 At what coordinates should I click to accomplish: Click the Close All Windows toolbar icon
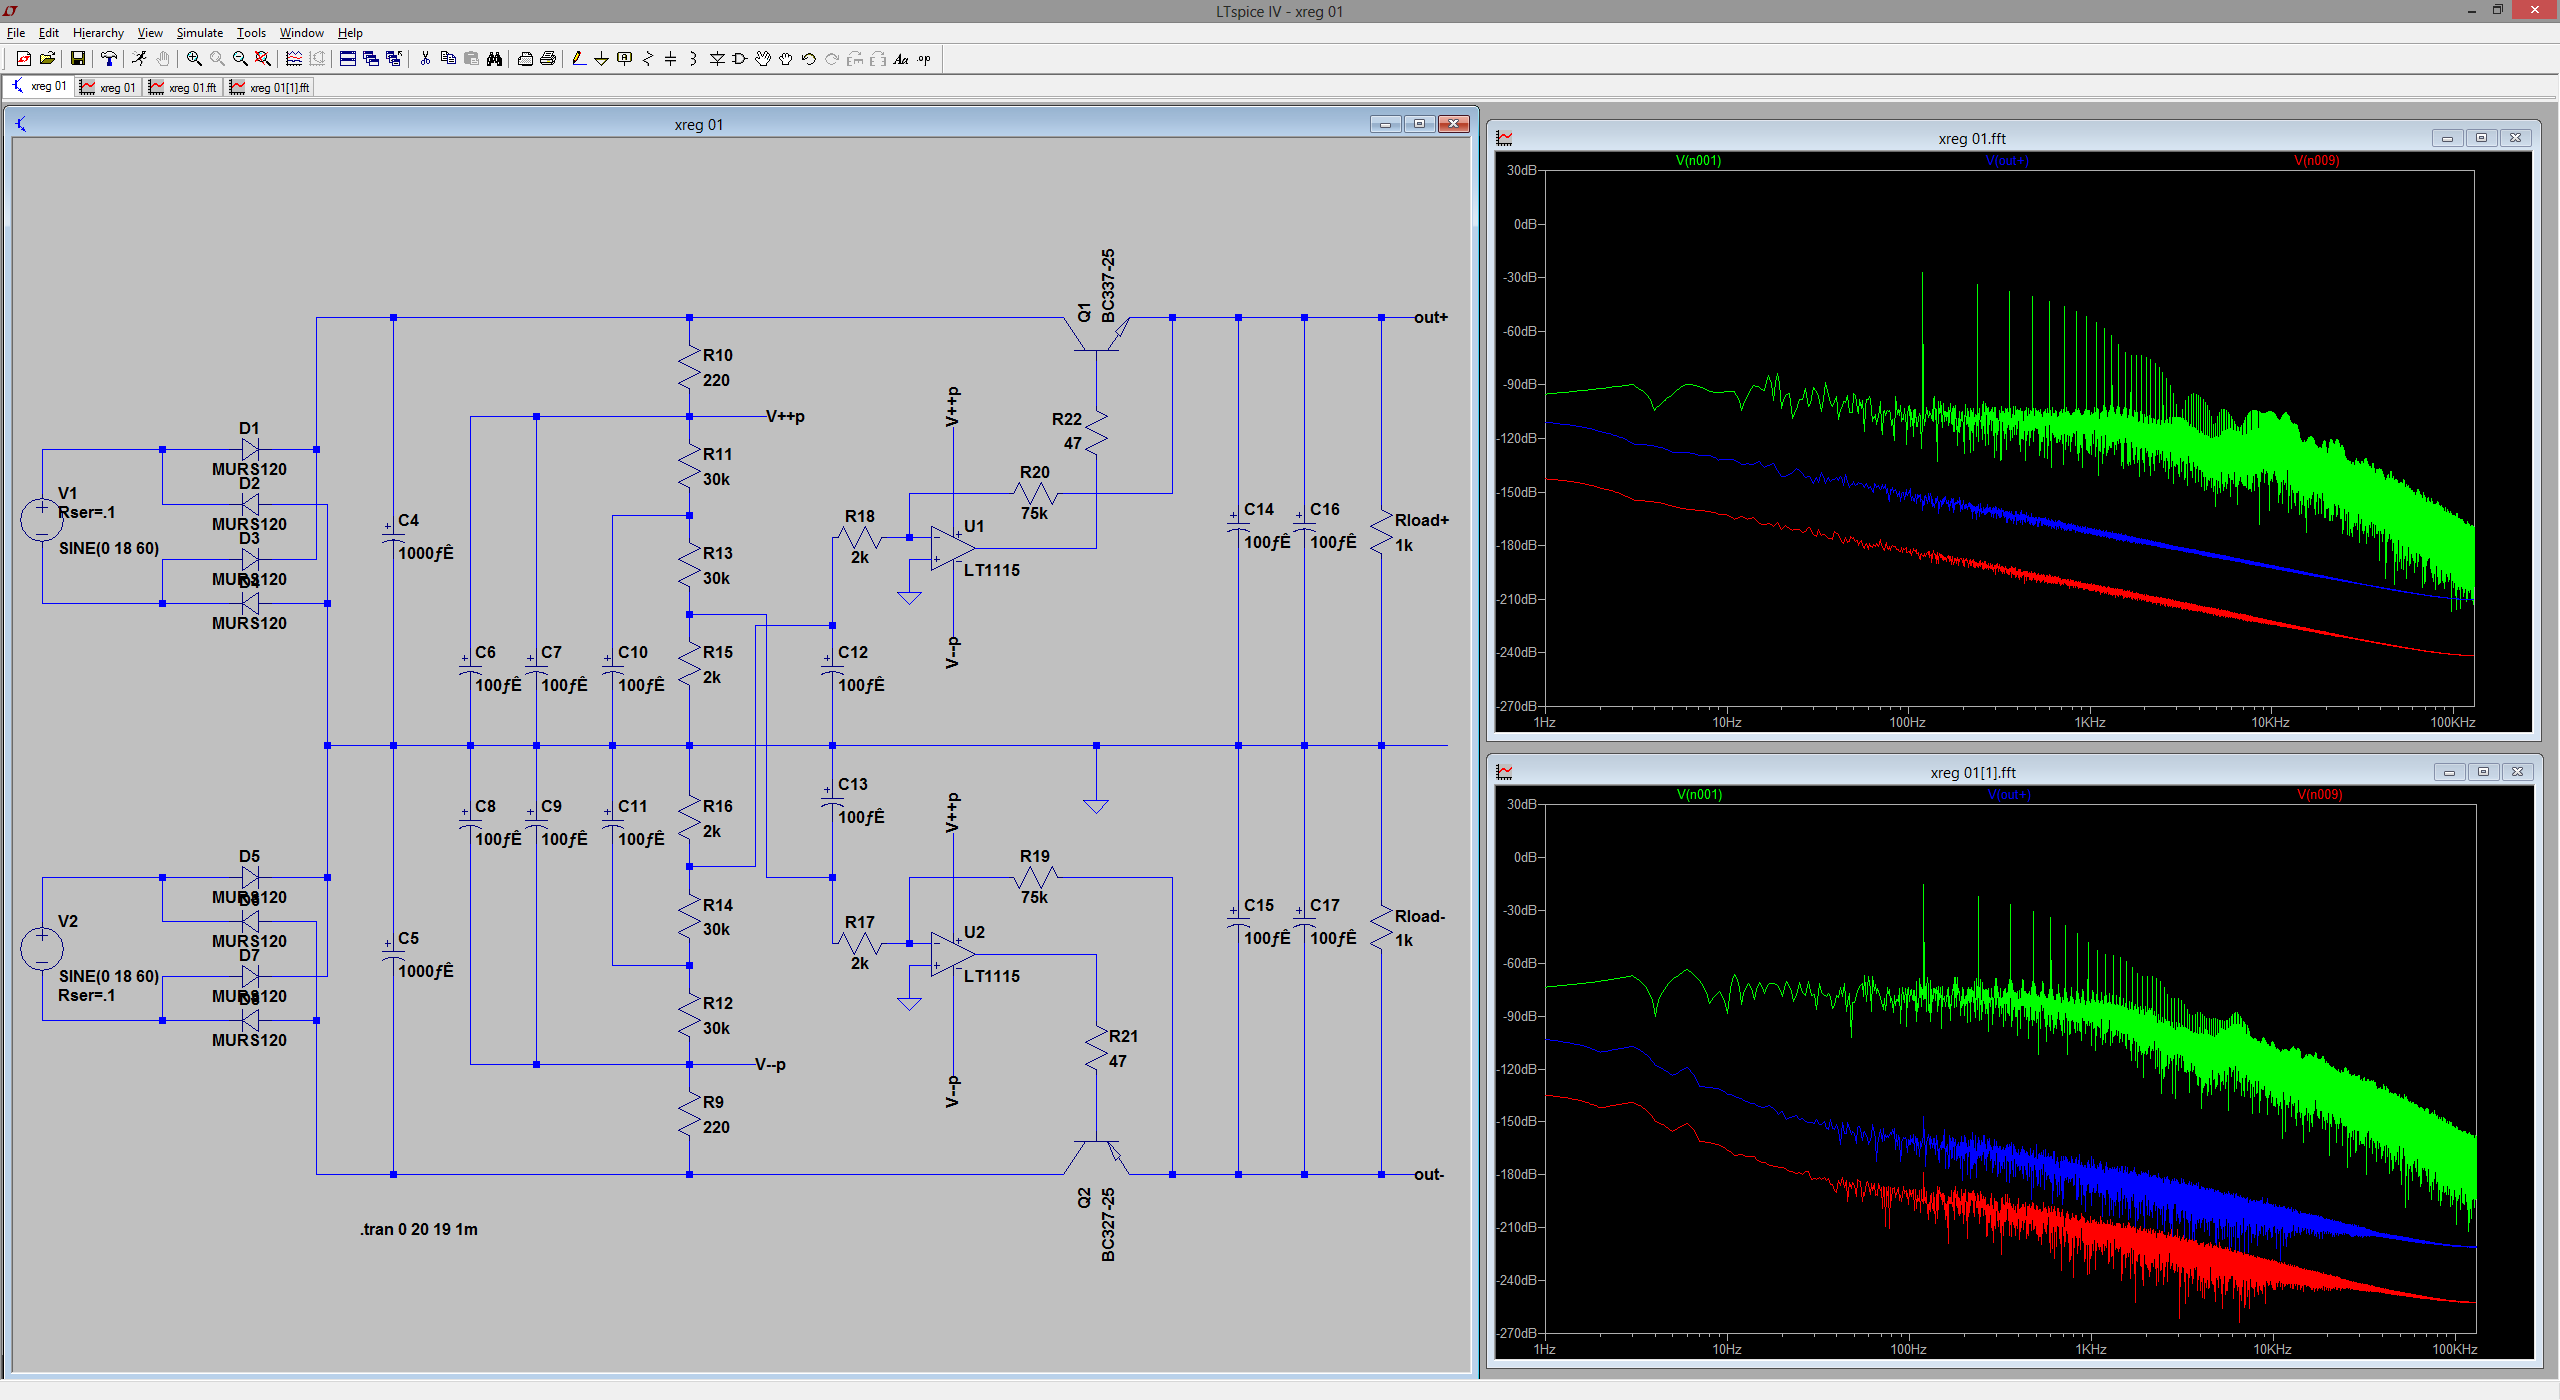[394, 59]
